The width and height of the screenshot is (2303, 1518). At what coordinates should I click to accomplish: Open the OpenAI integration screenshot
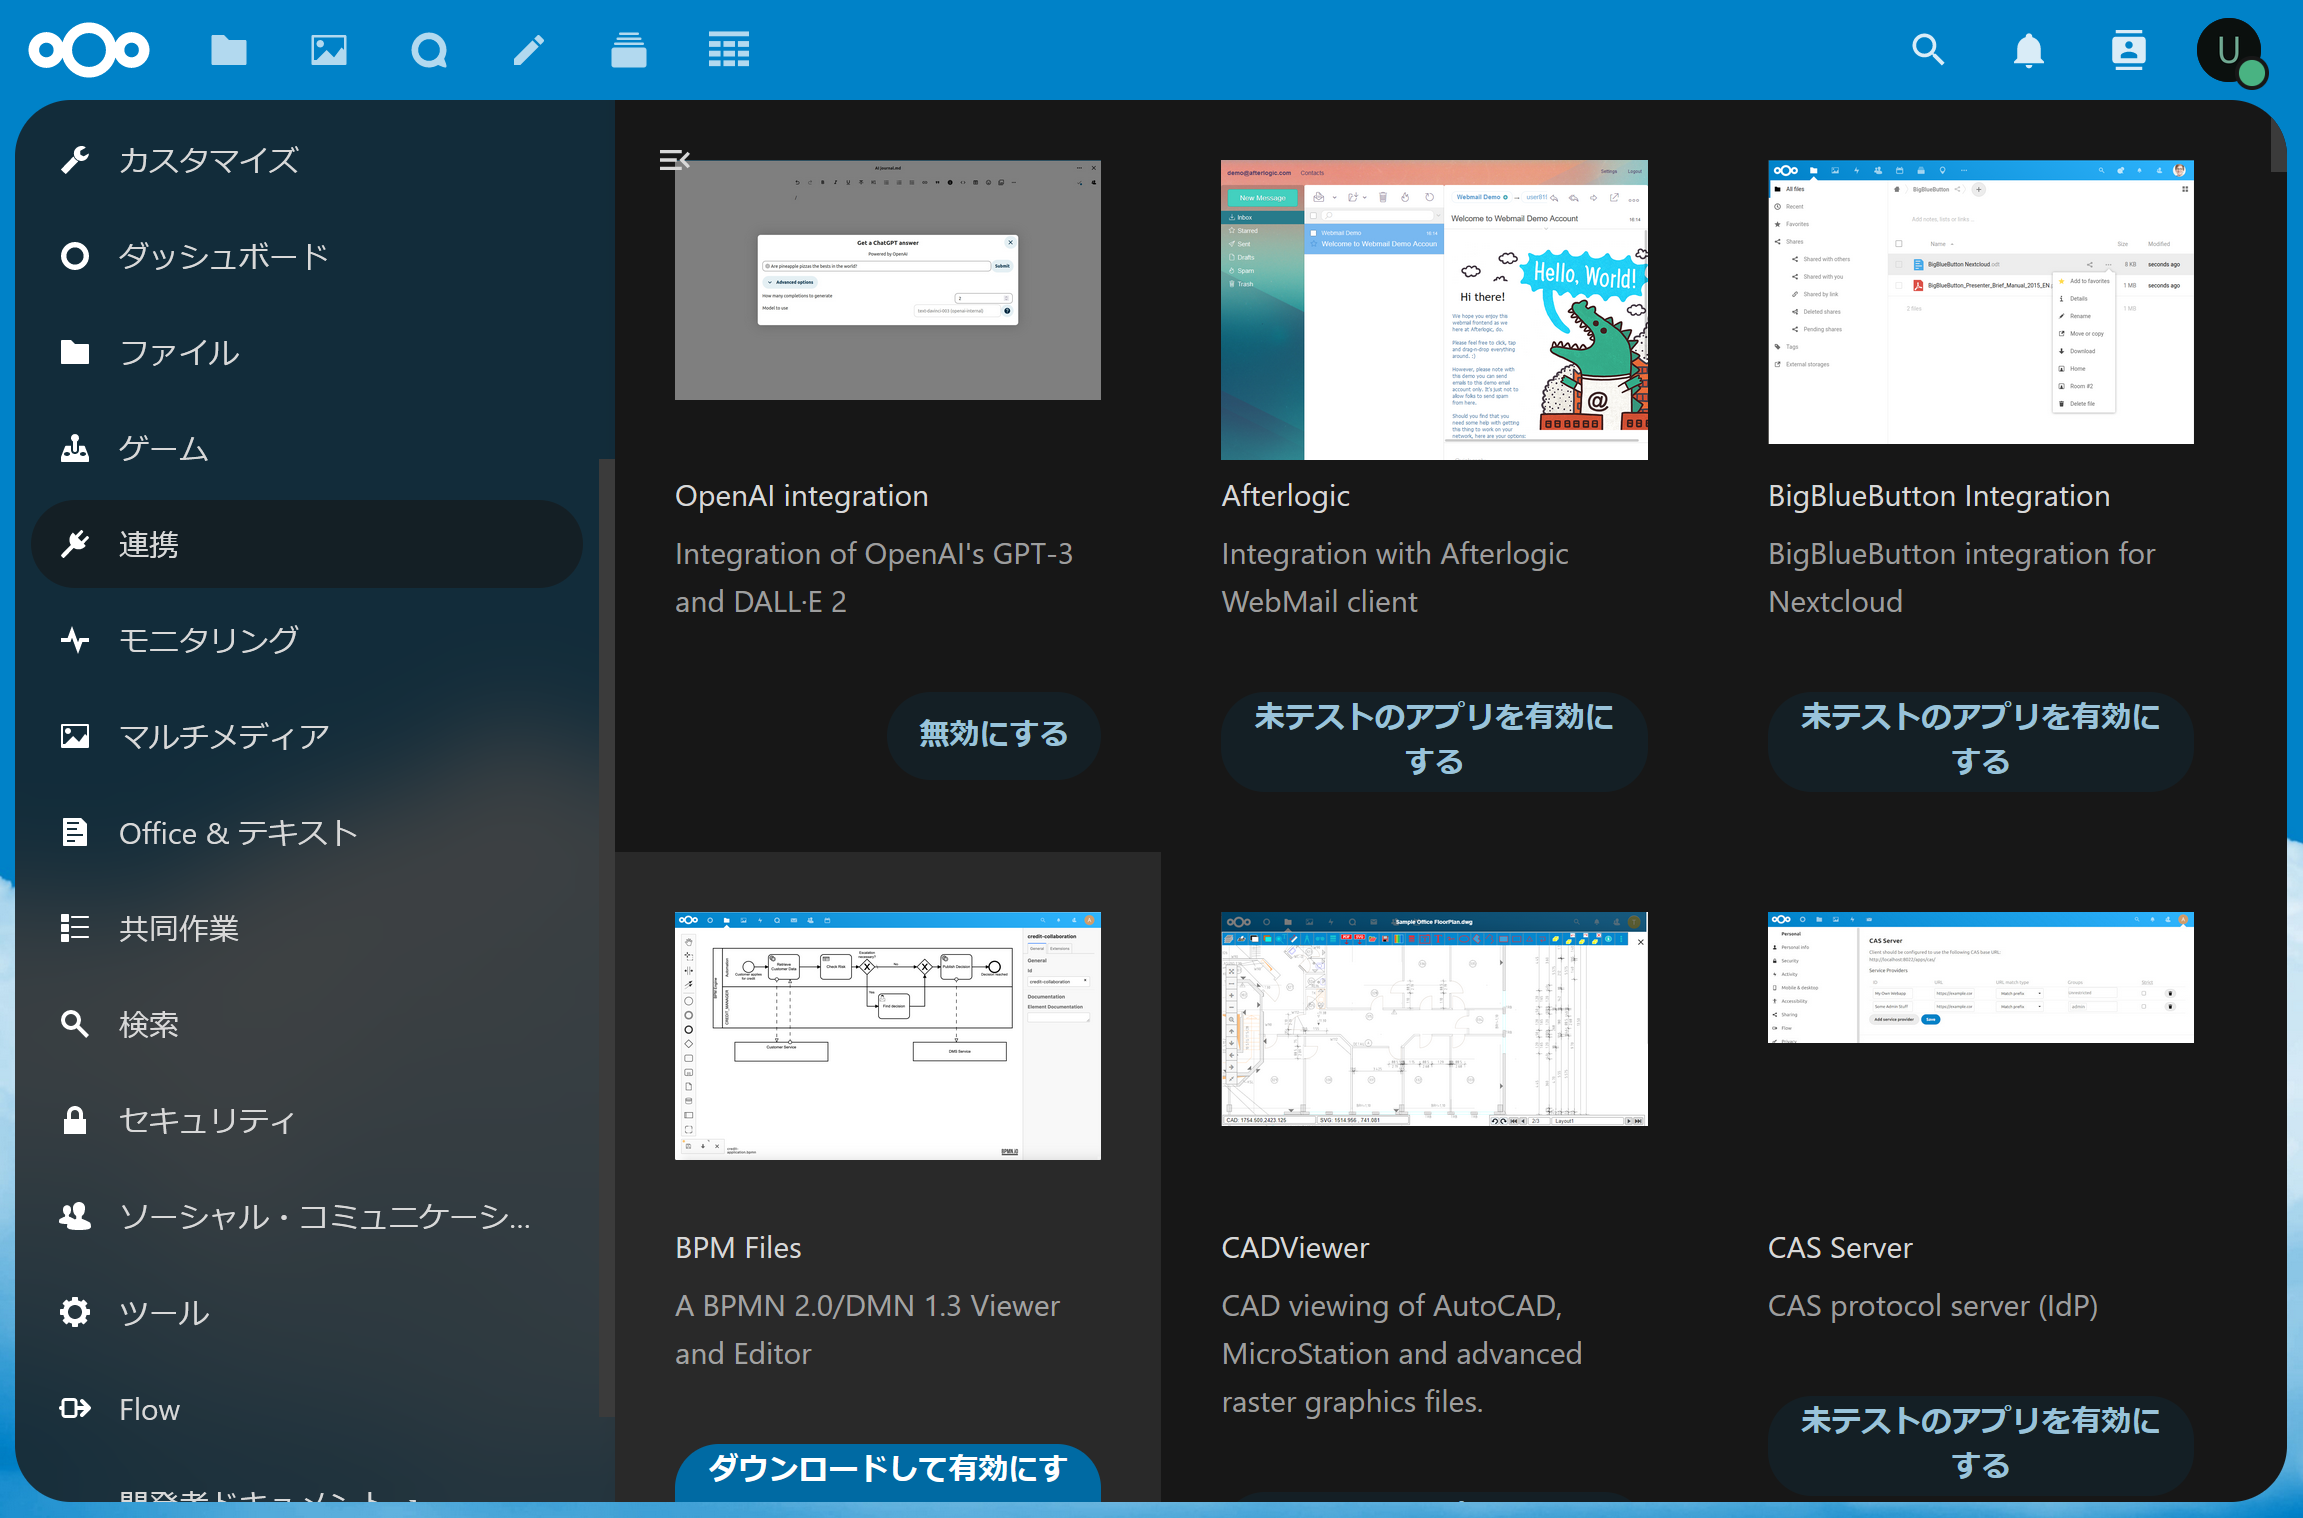[x=887, y=280]
